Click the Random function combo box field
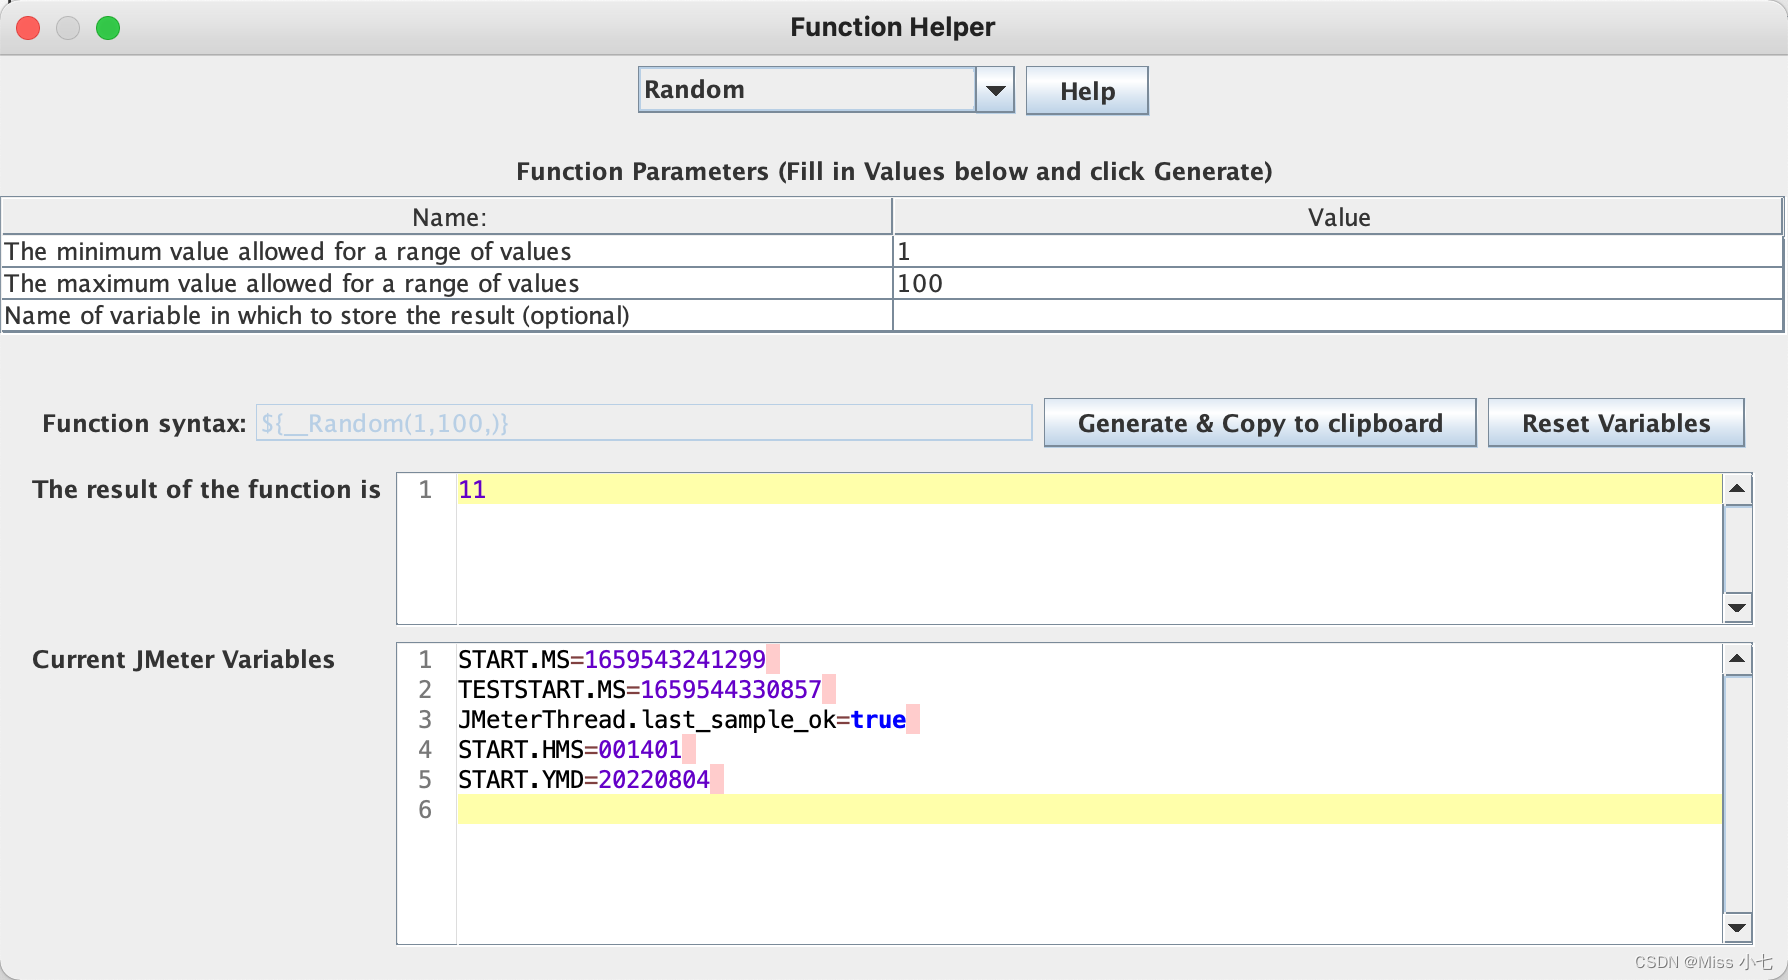 click(x=807, y=90)
